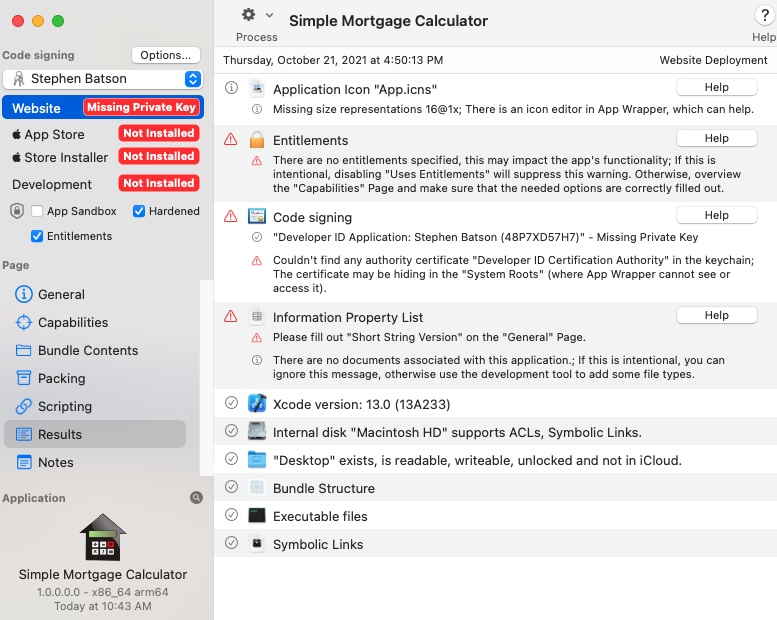Image resolution: width=777 pixels, height=620 pixels.
Task: Click Help button for Application Icon row
Action: click(x=717, y=87)
